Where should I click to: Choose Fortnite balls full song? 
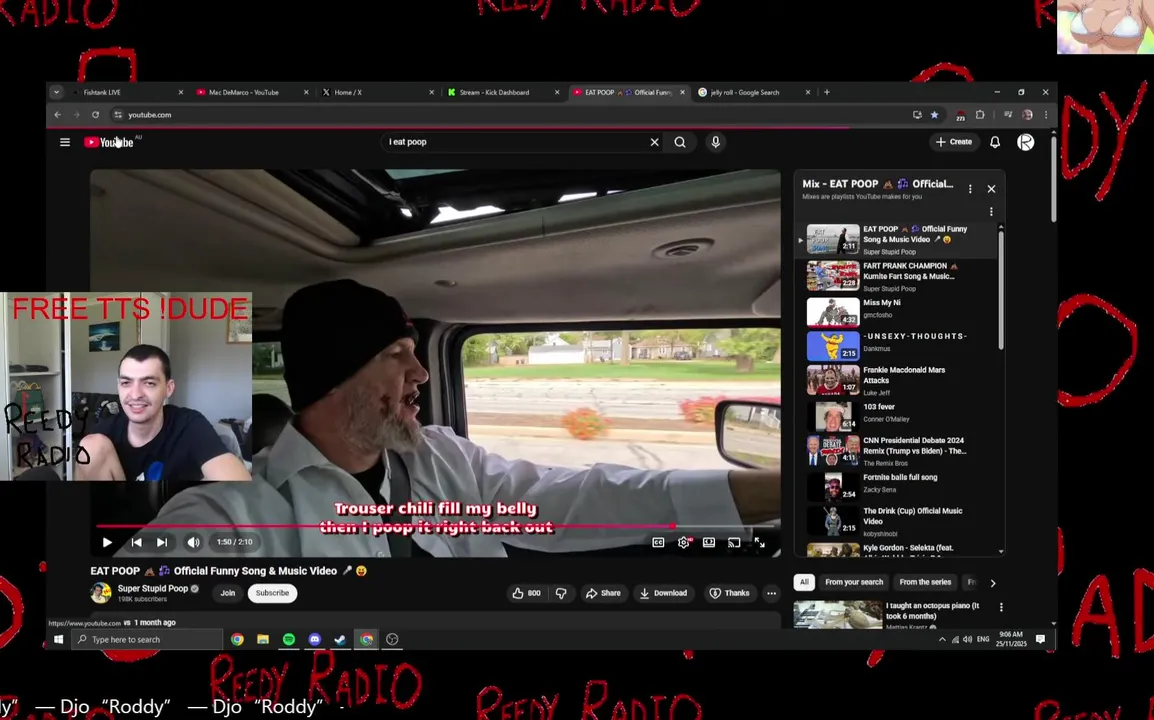[899, 486]
